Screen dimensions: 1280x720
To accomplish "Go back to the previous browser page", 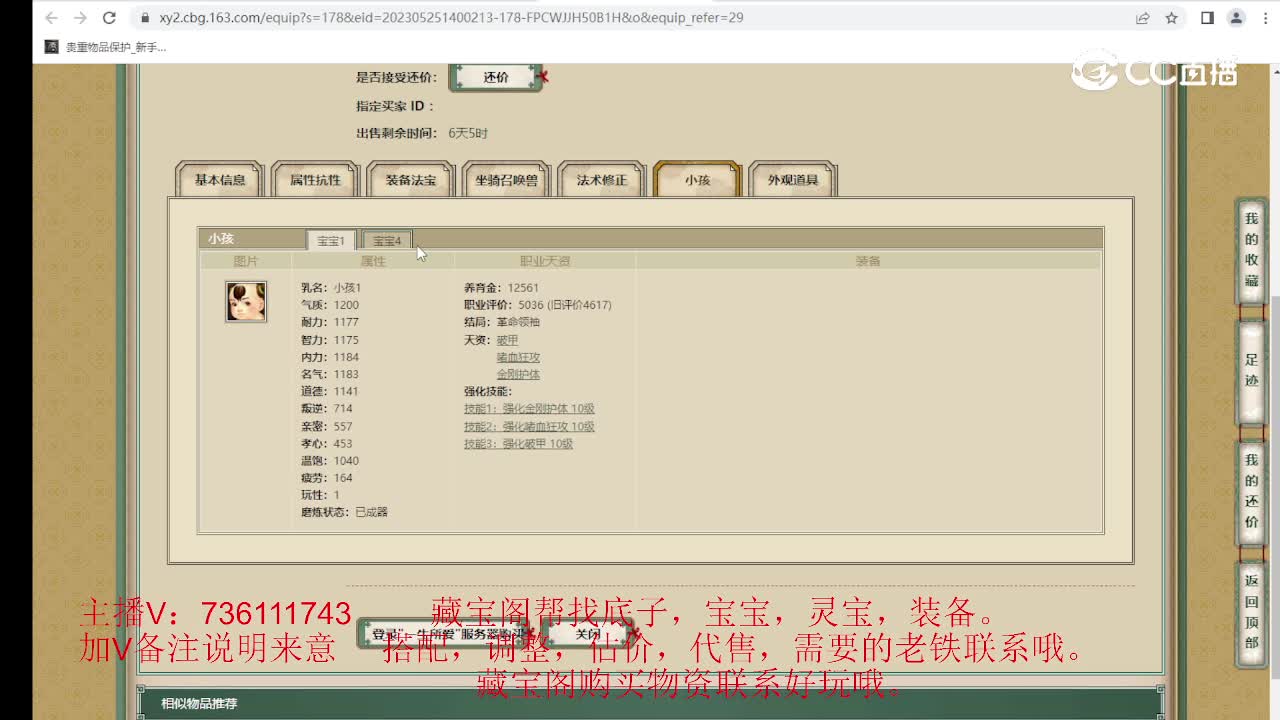I will click(52, 18).
